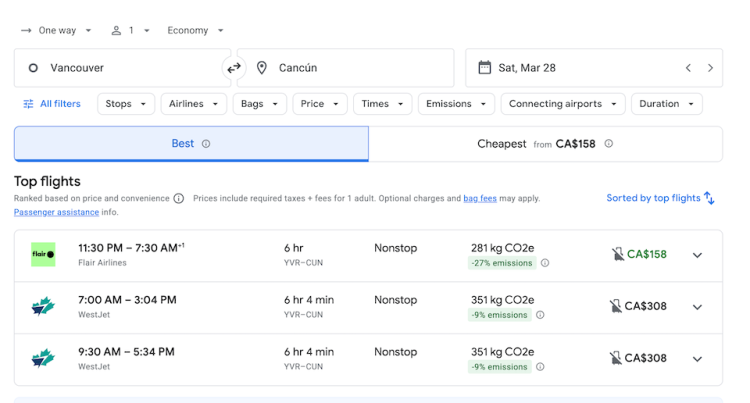Switch to the Cheapest tab
This screenshot has width=750, height=403.
click(545, 144)
